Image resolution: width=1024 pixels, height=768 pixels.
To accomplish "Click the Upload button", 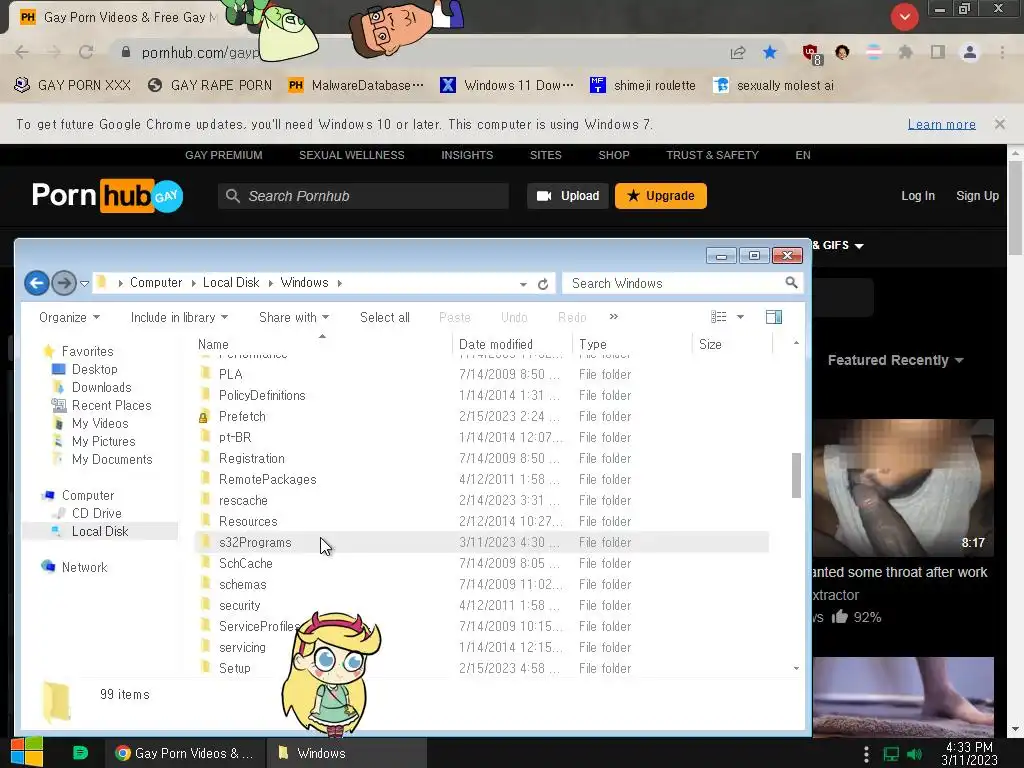I will pos(568,196).
